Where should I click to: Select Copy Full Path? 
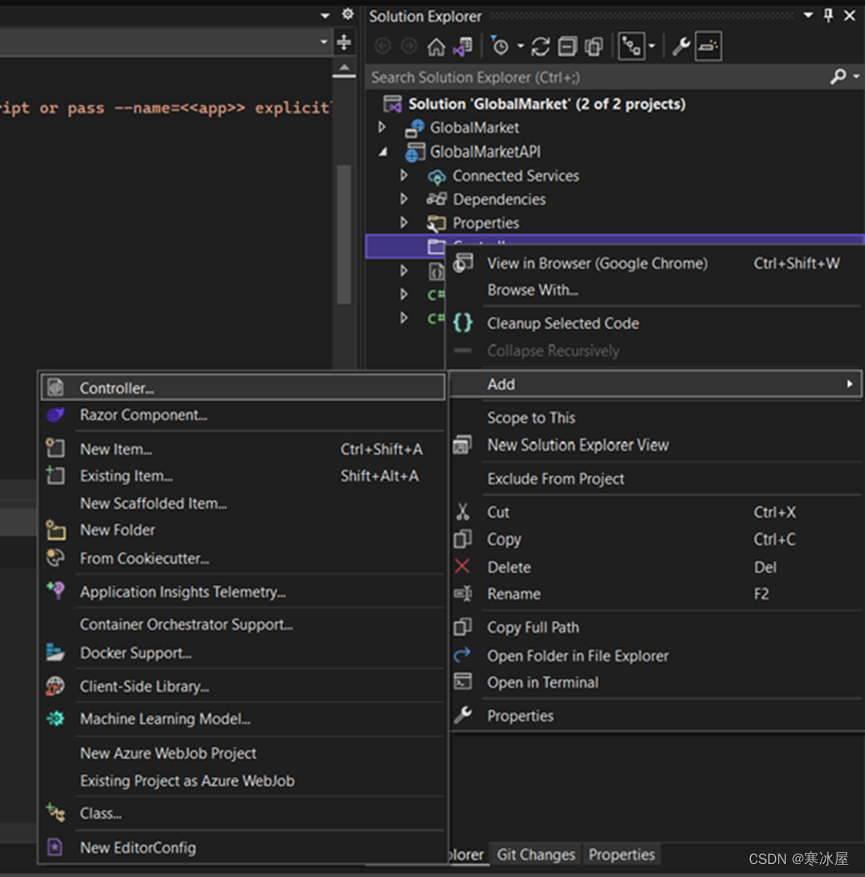pos(655,628)
